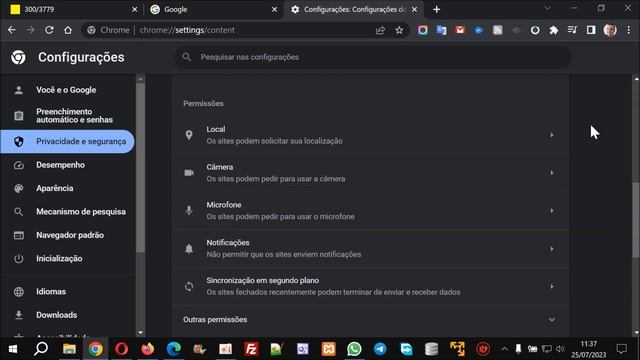
Task: Click the Pesquisar nas configurações search field
Action: click(x=373, y=57)
